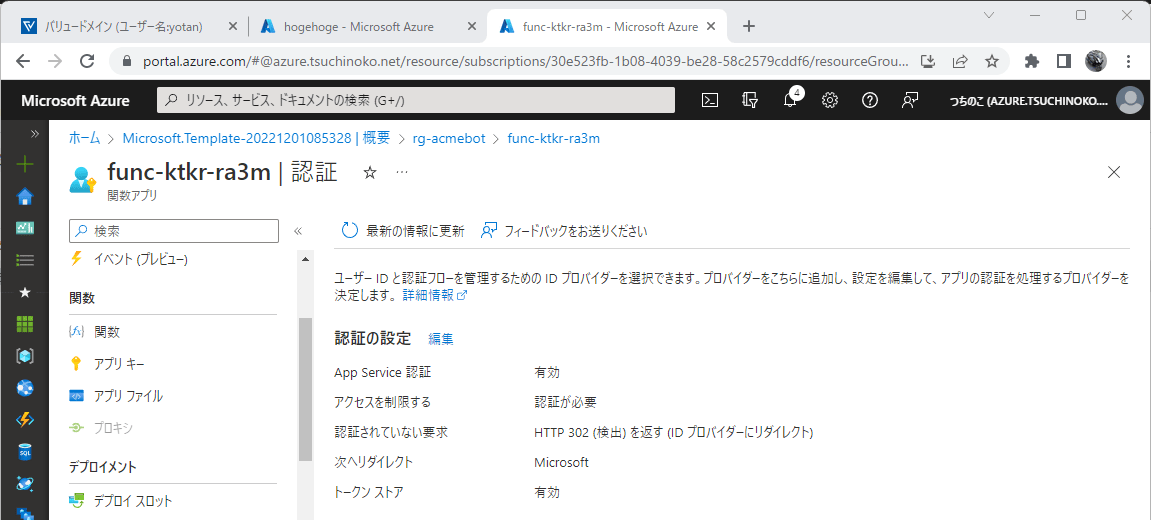Click the Azure global search bar
Viewport: 1151px width, 520px height.
point(416,101)
